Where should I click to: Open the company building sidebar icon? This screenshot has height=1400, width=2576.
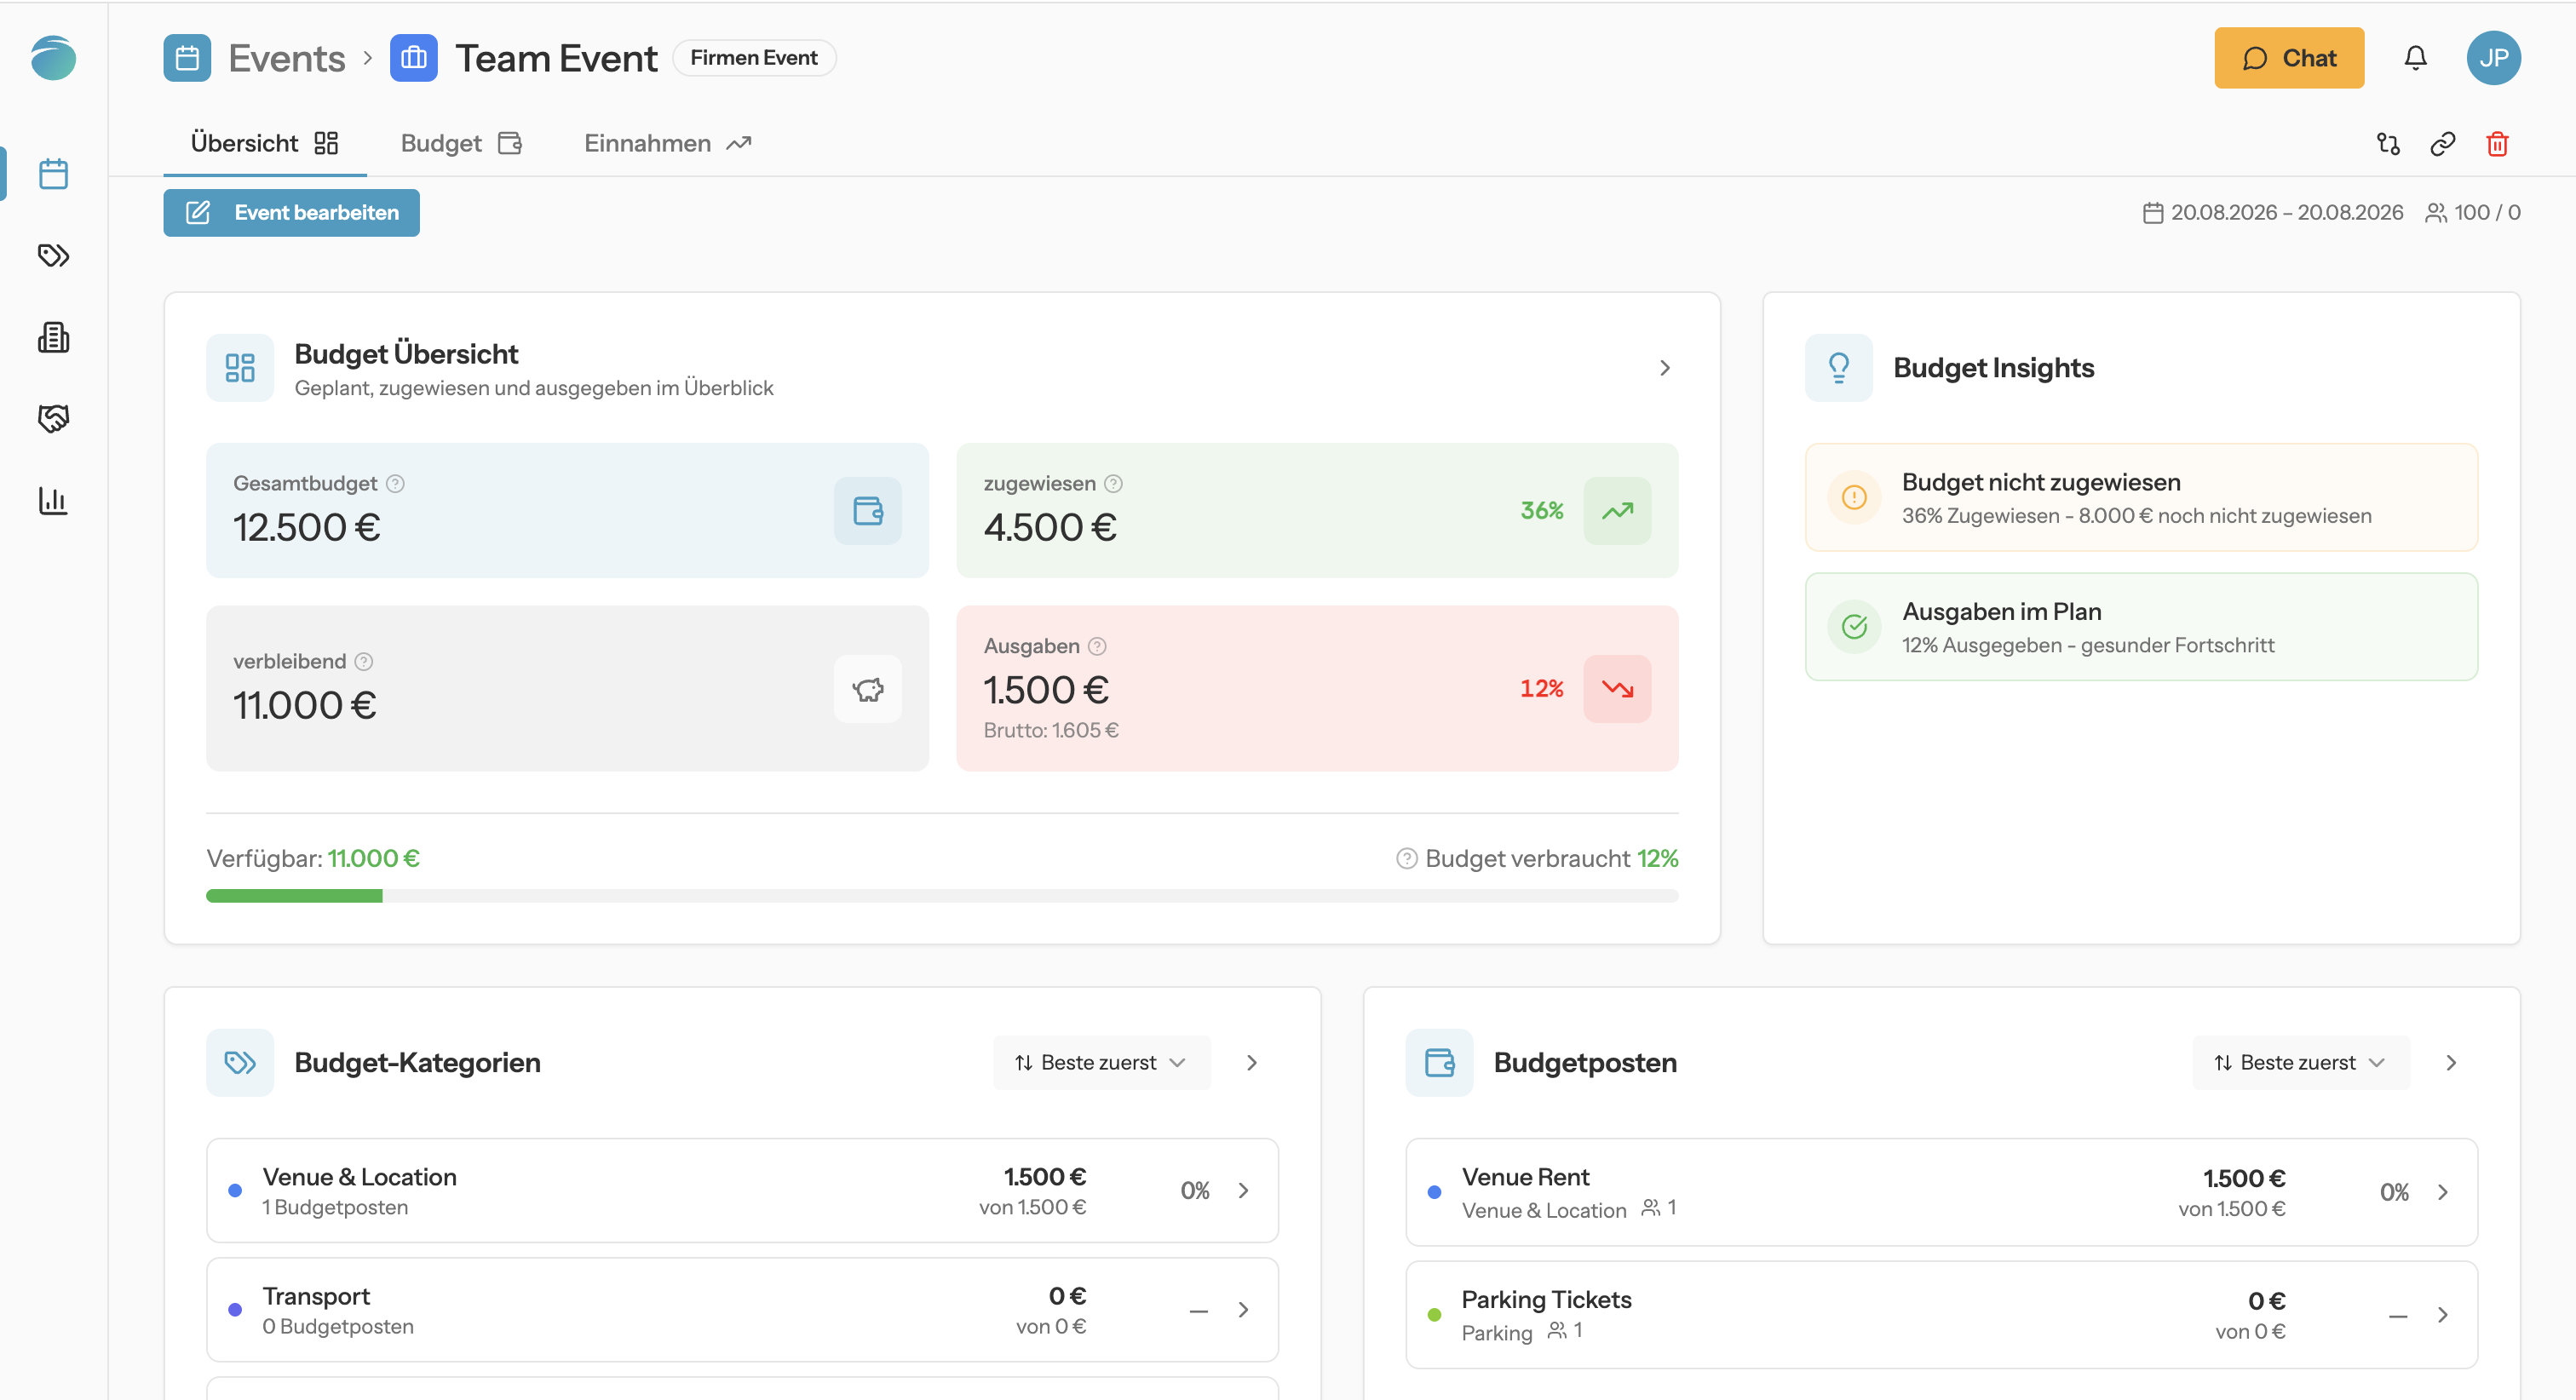tap(53, 337)
